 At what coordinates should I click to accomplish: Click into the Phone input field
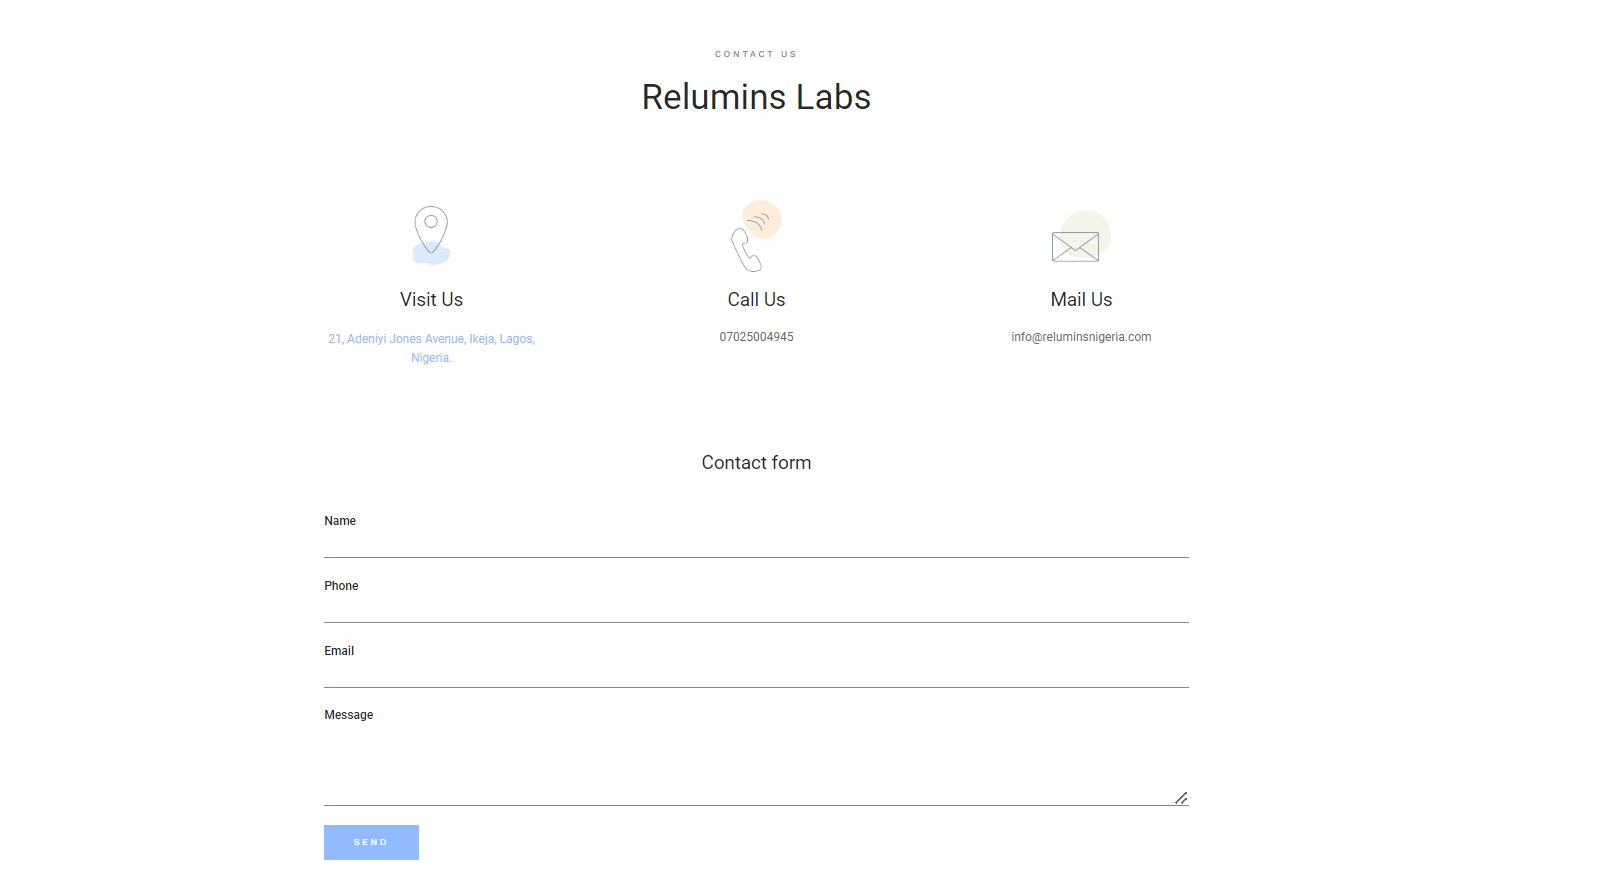(x=756, y=608)
